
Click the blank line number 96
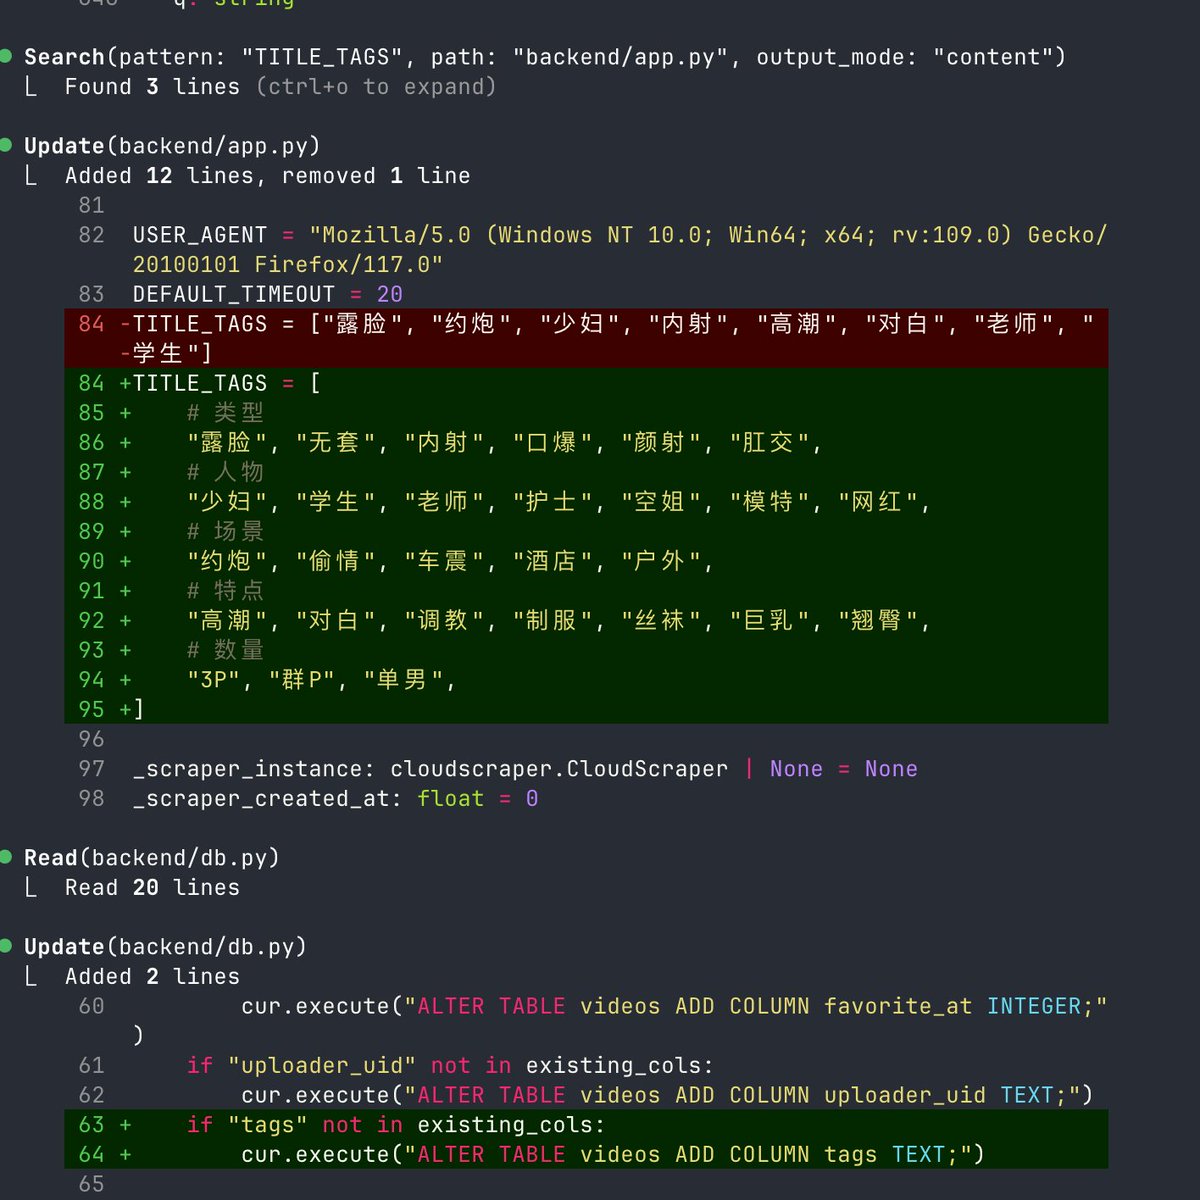(x=91, y=739)
